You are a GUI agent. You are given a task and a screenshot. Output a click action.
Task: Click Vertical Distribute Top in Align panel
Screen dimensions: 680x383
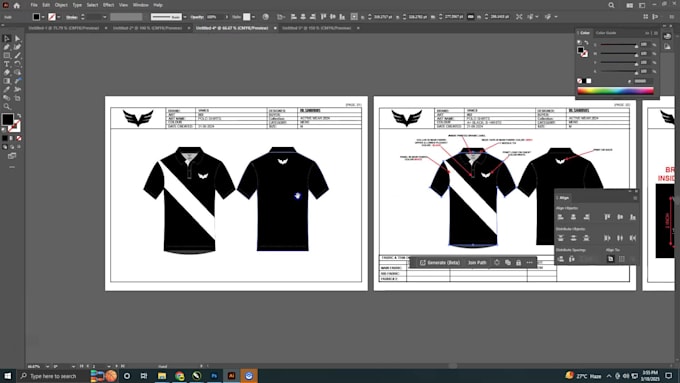pyautogui.click(x=560, y=238)
